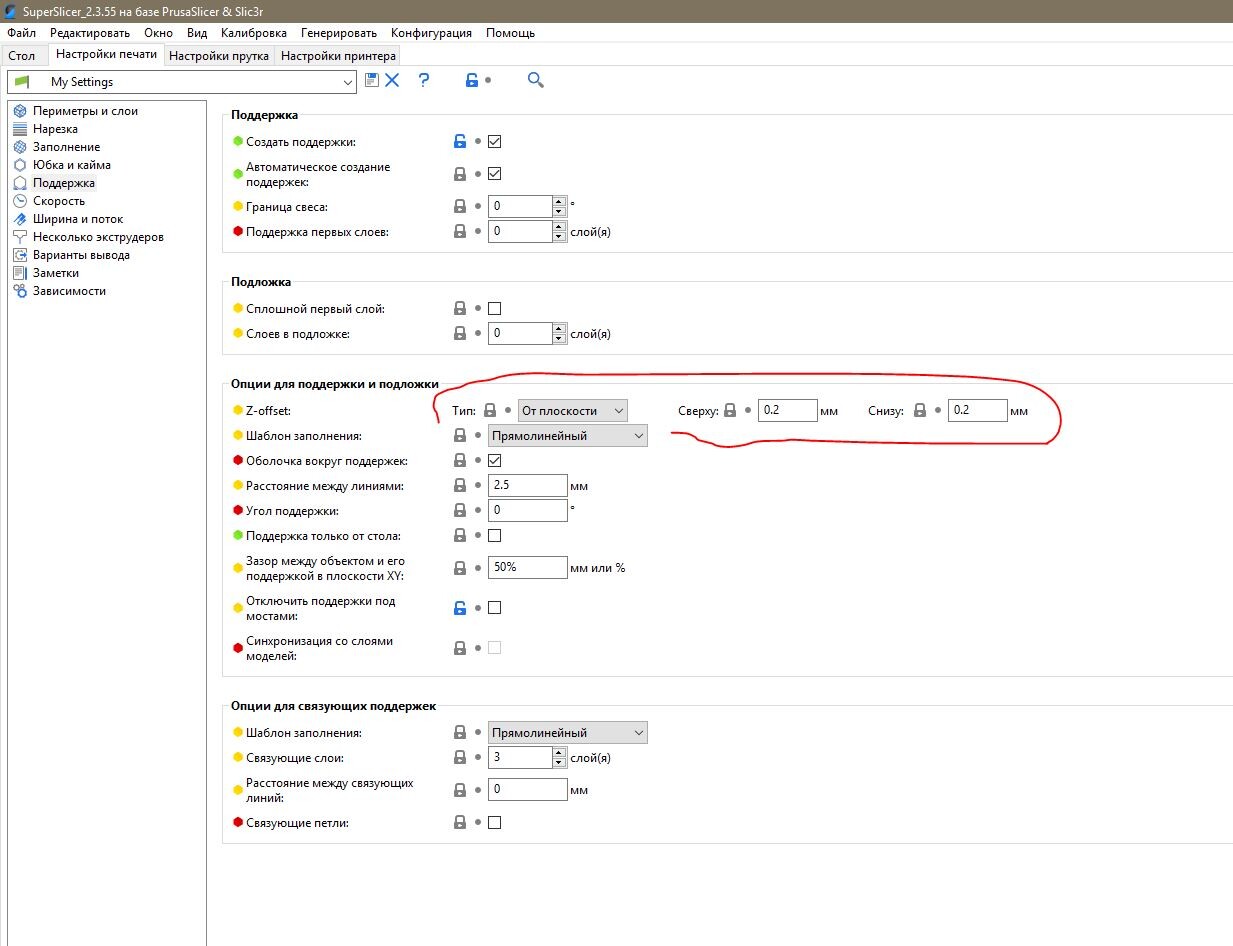Click the lock icon next to Тип
The height and width of the screenshot is (946, 1233).
490,410
